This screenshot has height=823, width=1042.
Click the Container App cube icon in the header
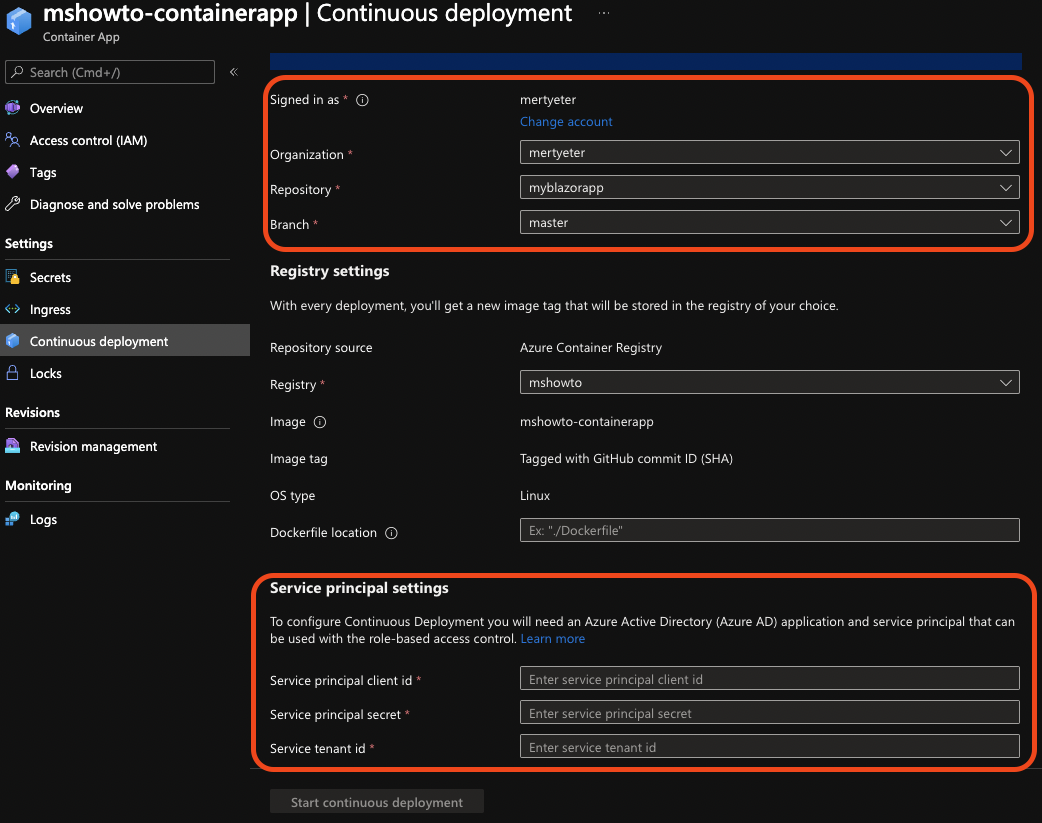pos(18,20)
